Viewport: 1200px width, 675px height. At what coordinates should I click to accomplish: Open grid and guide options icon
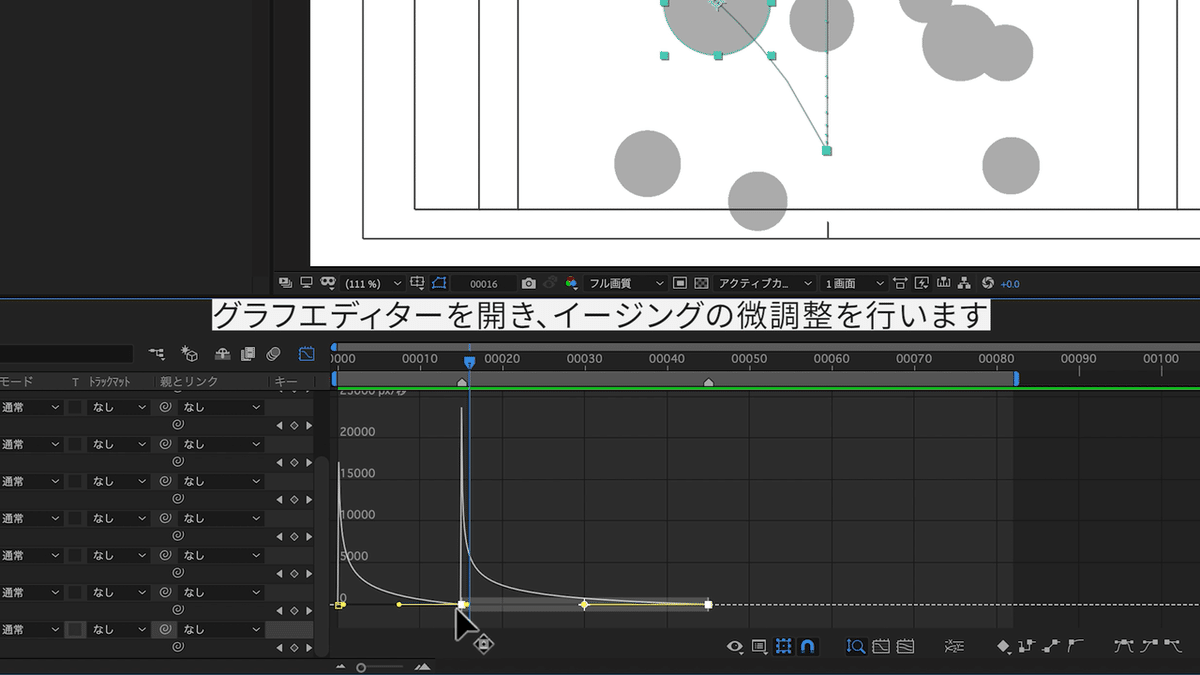coord(418,284)
